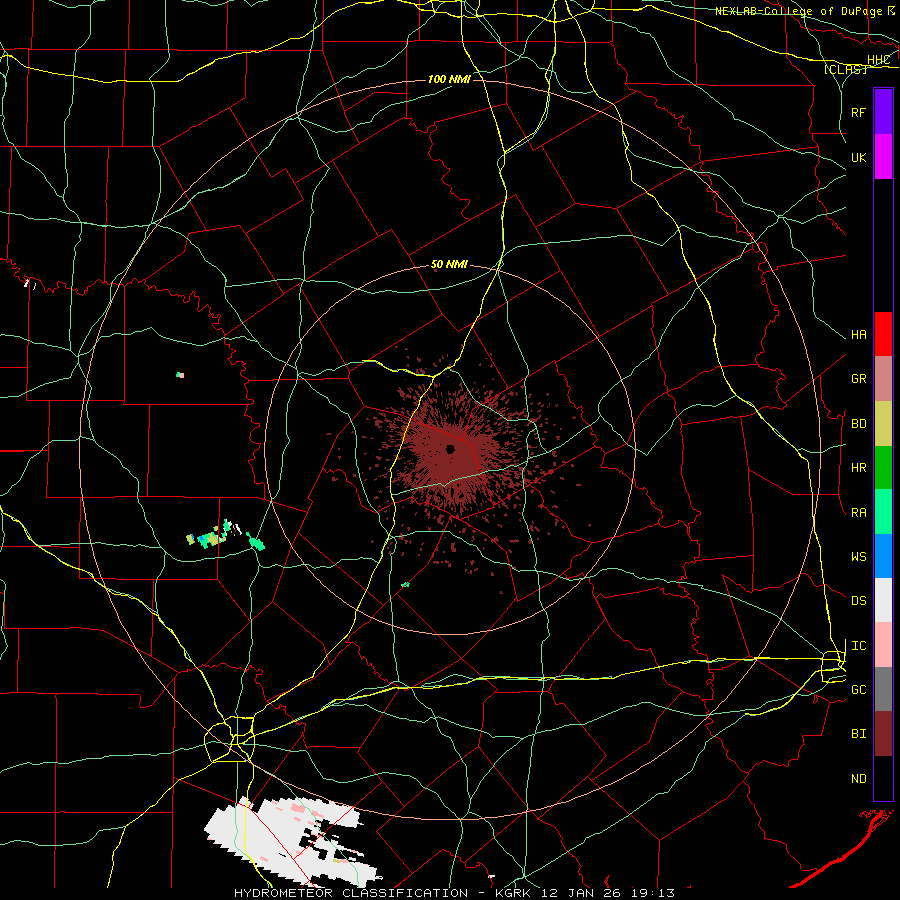The height and width of the screenshot is (900, 900).
Task: Click the RA legend label
Action: coord(858,512)
